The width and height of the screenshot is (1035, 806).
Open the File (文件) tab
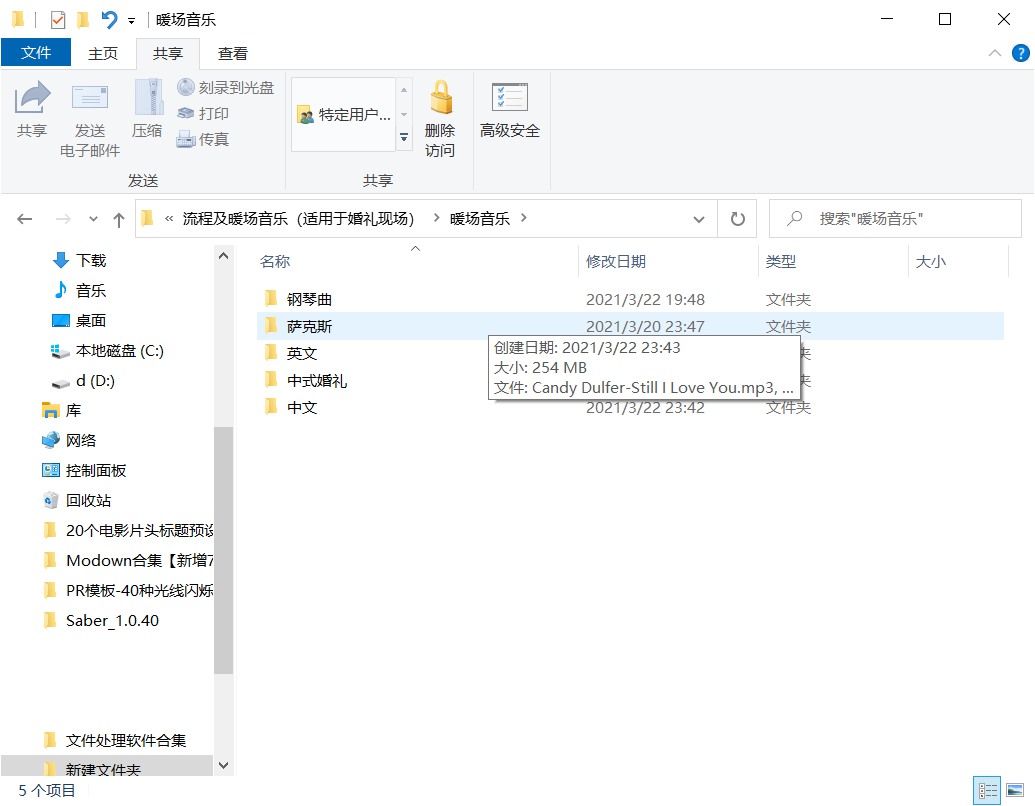click(36, 53)
